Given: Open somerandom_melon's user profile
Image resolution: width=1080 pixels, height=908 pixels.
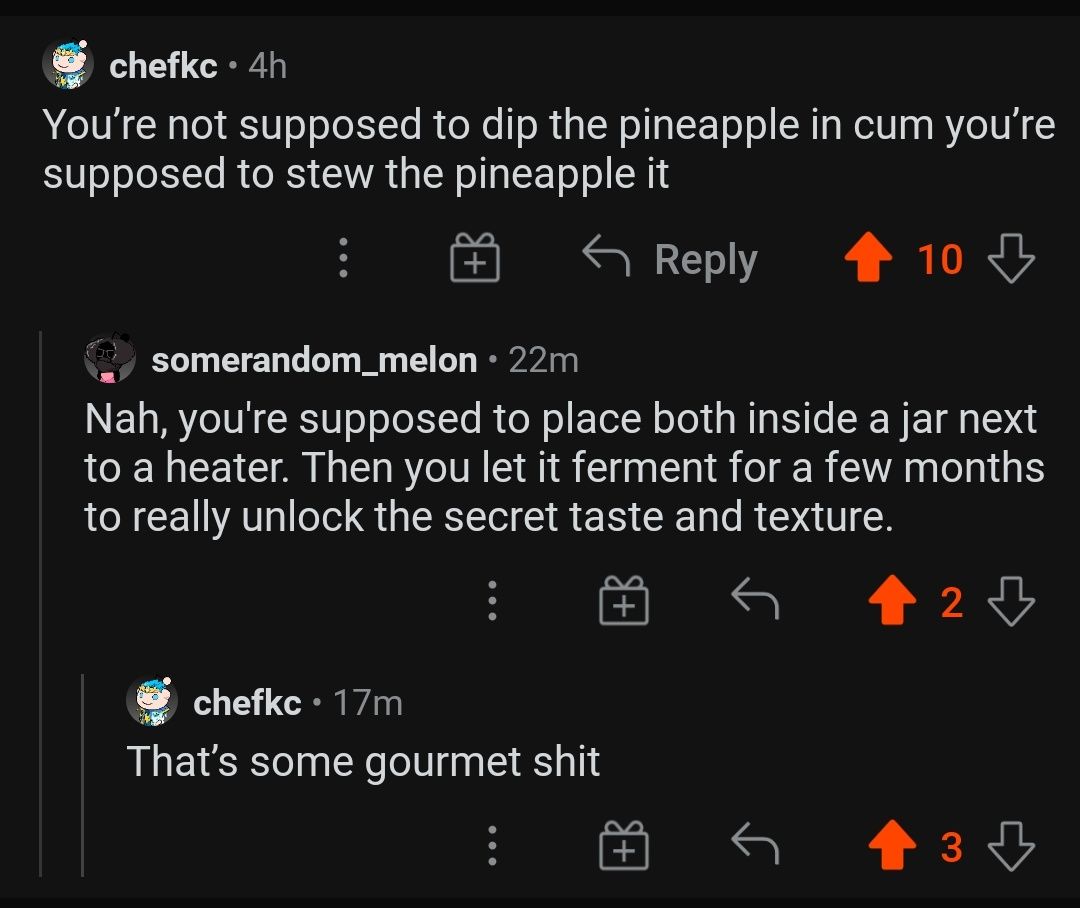Looking at the screenshot, I should tap(313, 360).
